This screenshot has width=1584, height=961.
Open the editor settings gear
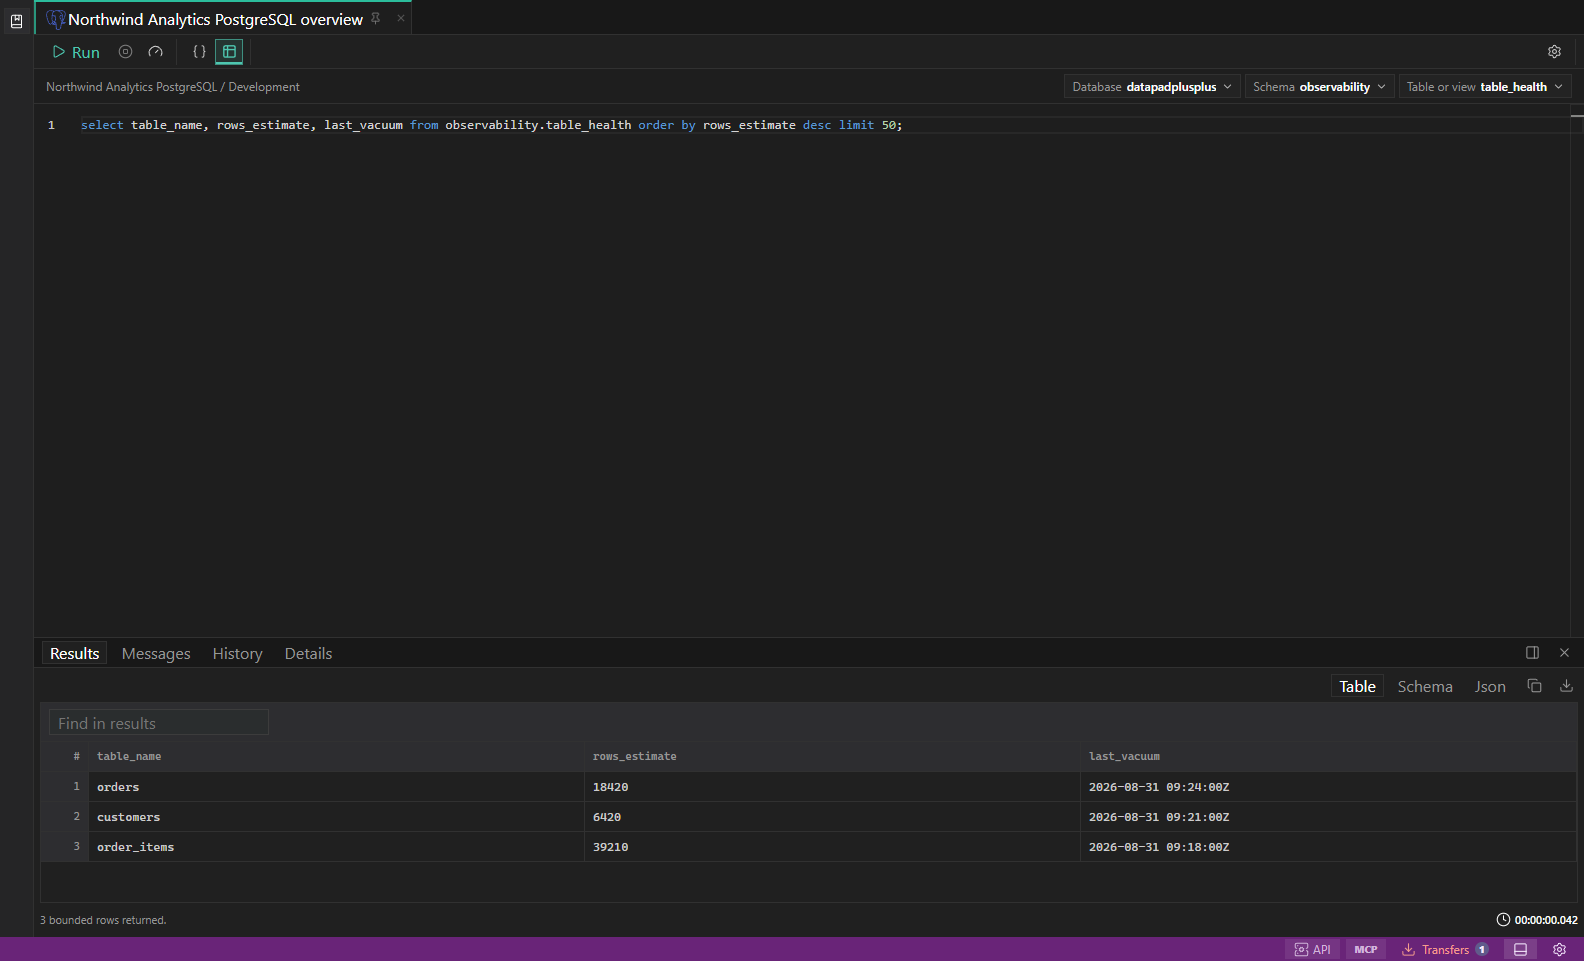tap(1554, 51)
